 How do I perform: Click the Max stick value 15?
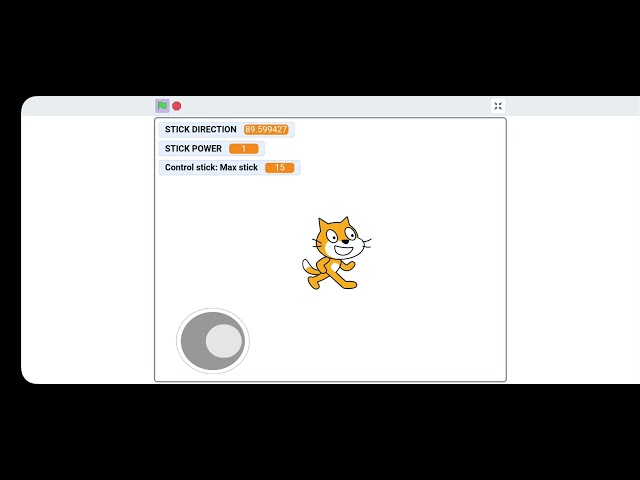tap(280, 167)
